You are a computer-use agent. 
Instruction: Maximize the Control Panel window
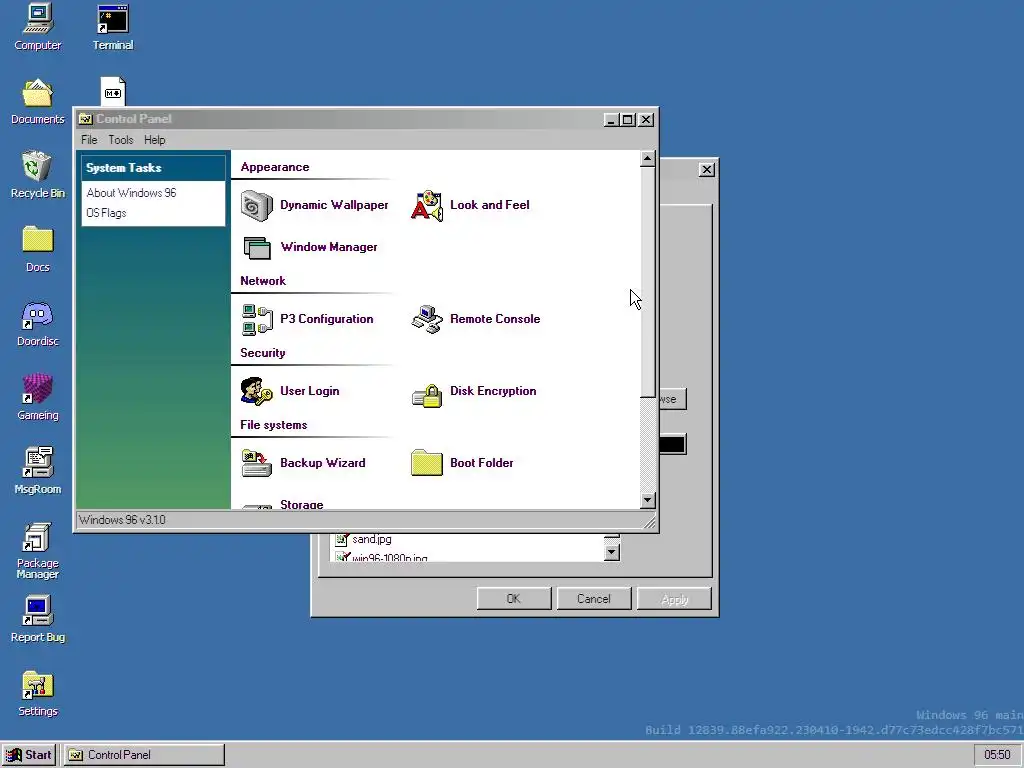click(x=628, y=120)
